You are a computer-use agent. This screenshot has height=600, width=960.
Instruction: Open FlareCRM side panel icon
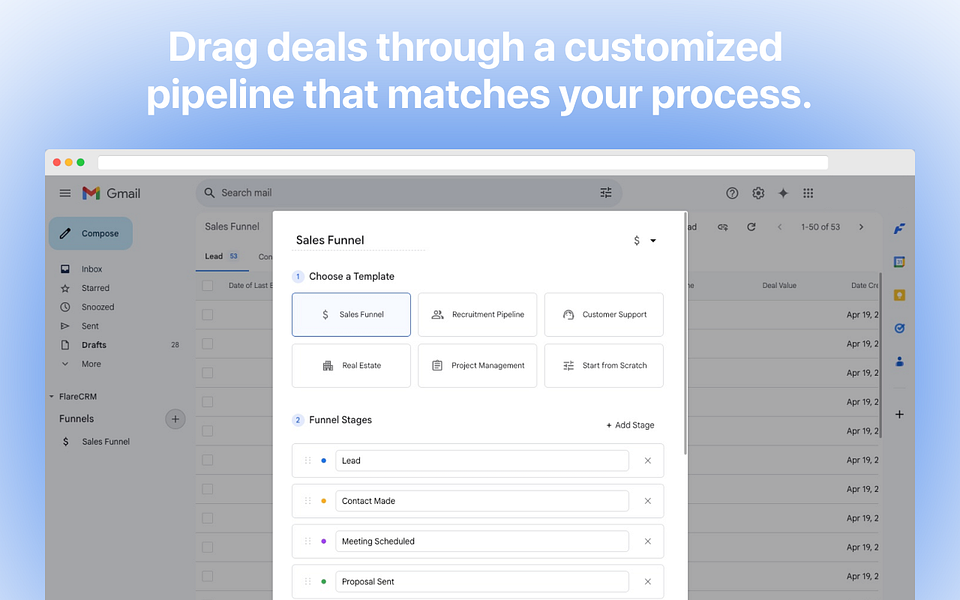click(899, 229)
